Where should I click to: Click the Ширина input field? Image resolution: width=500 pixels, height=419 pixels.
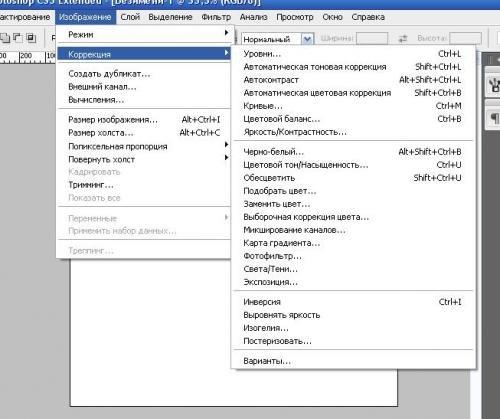[x=372, y=39]
